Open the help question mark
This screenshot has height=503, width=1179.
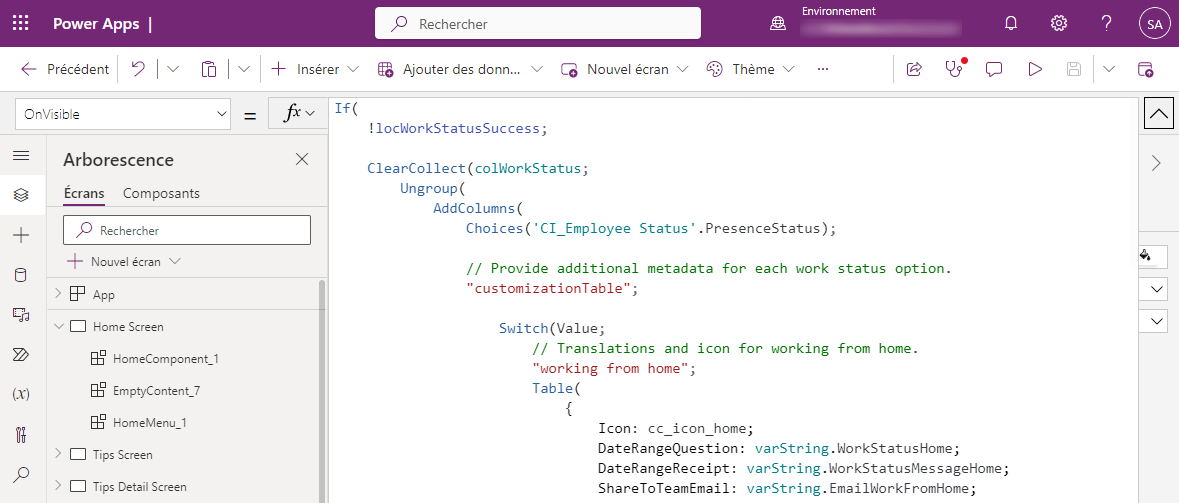point(1106,23)
